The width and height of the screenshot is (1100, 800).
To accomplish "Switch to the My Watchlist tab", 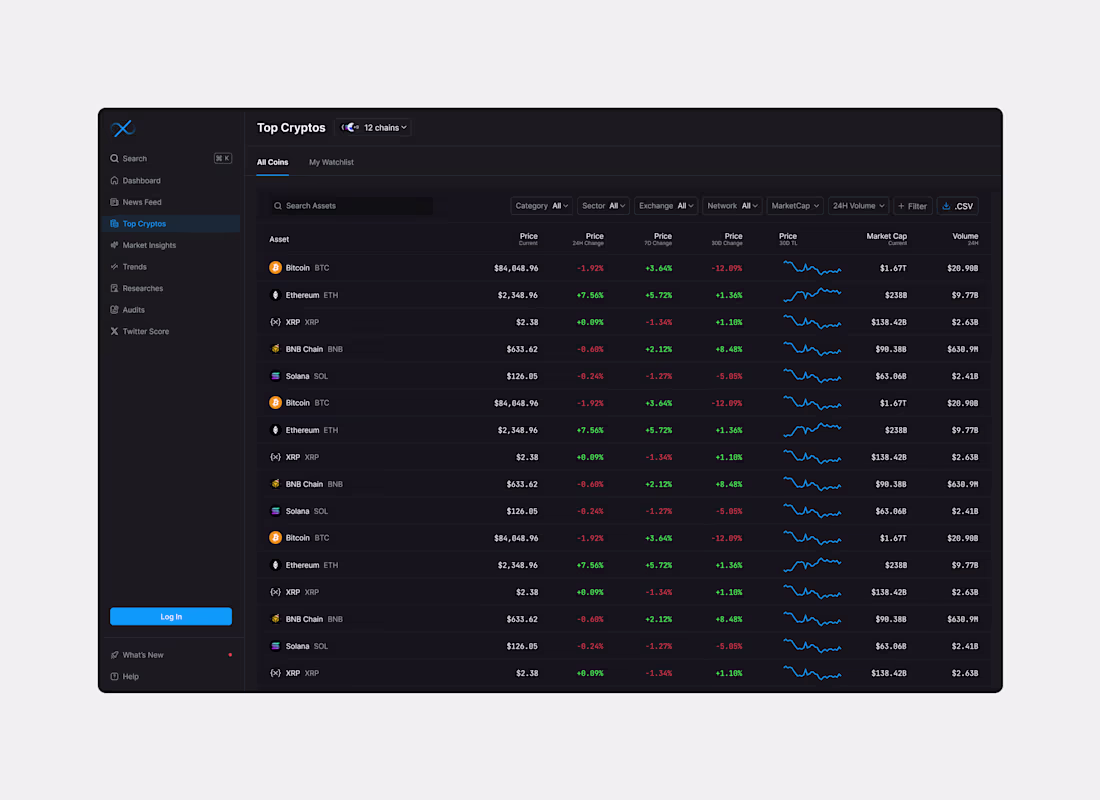I will (x=331, y=161).
